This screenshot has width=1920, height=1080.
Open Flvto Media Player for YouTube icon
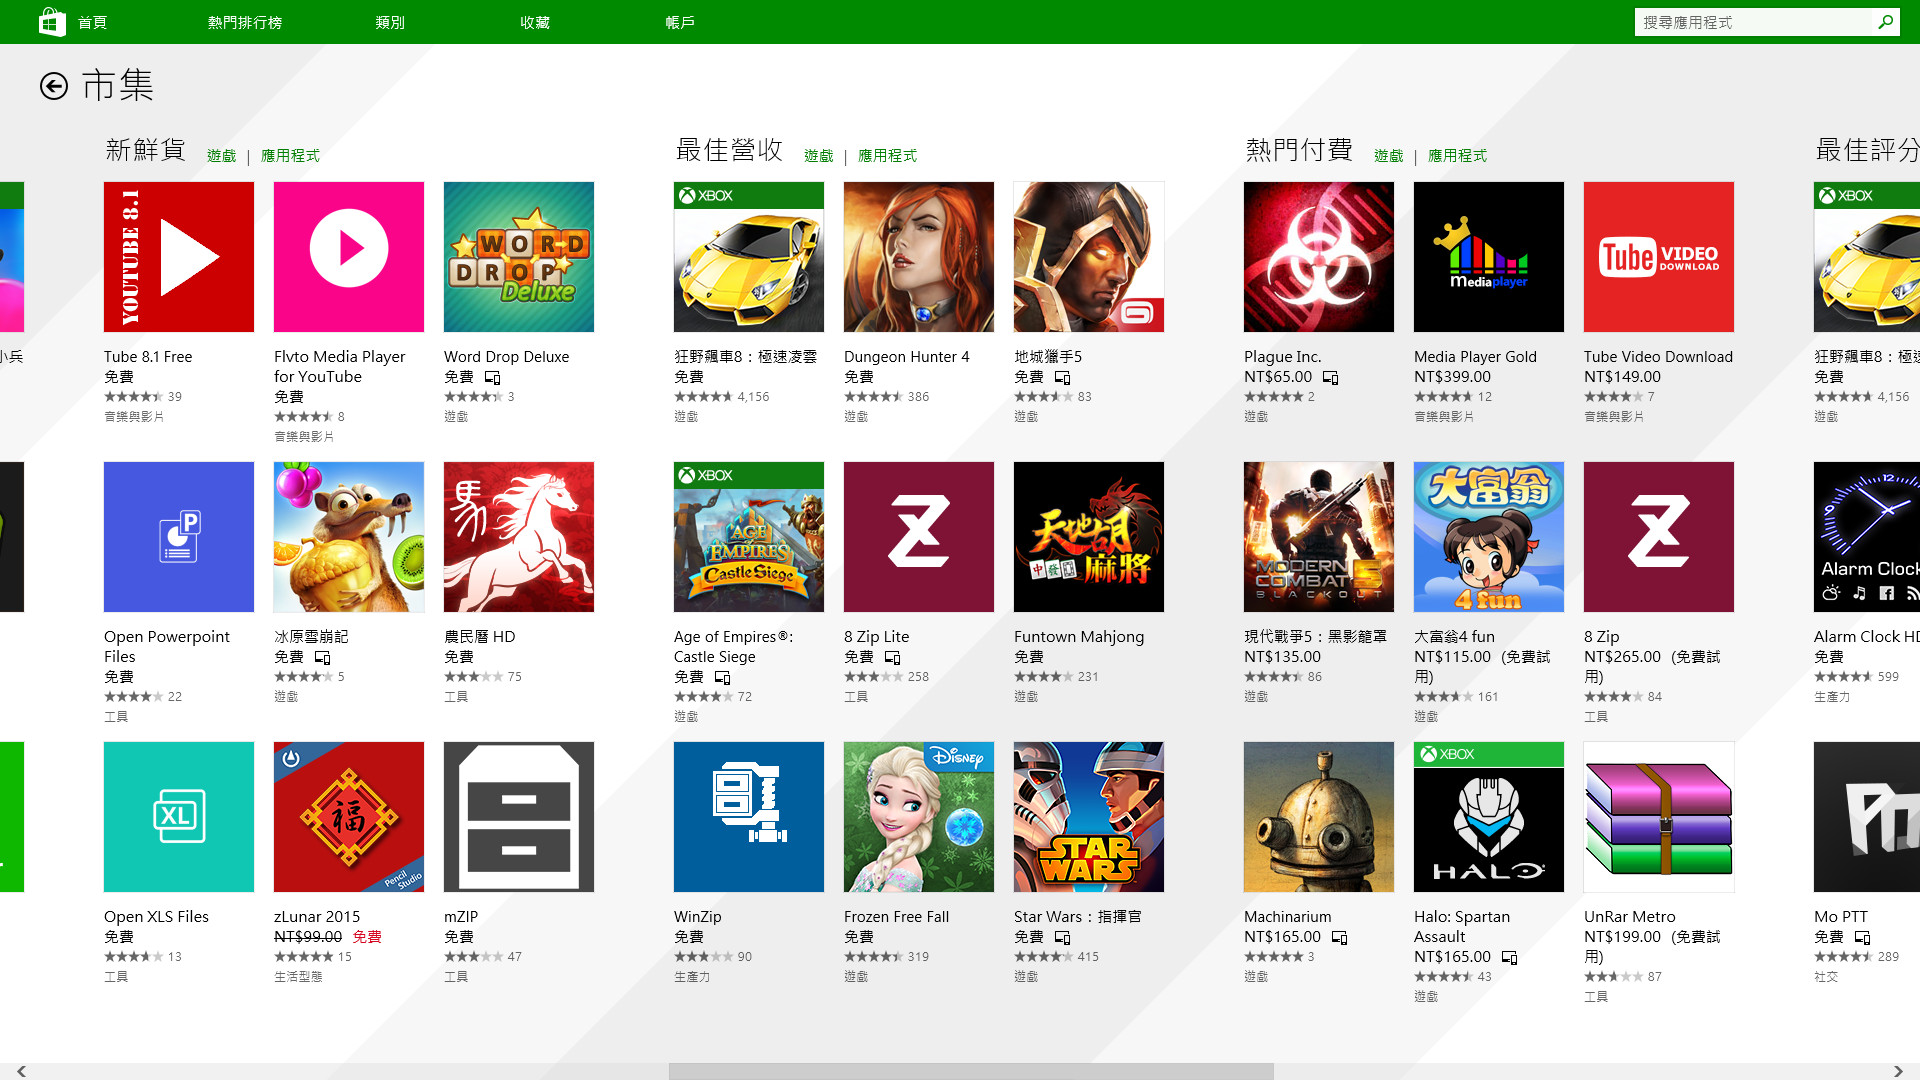[349, 257]
